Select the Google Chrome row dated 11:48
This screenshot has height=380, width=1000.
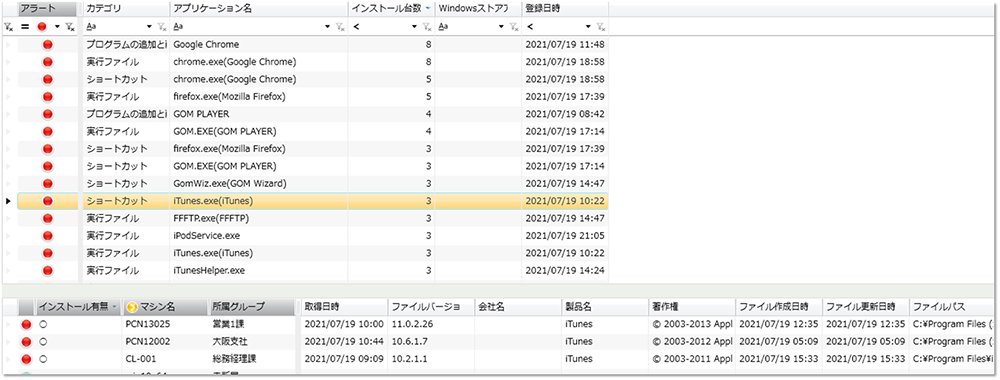point(312,45)
